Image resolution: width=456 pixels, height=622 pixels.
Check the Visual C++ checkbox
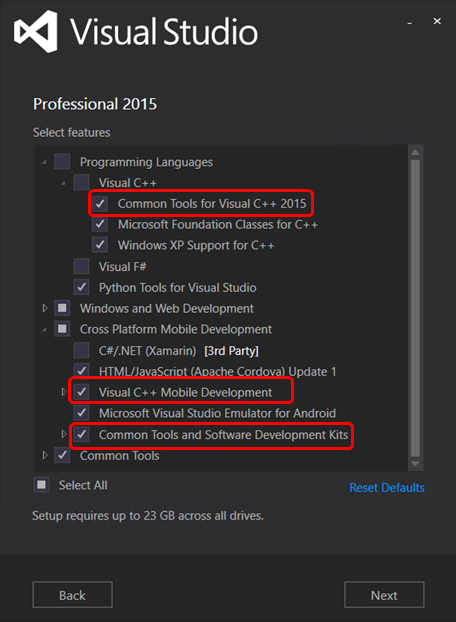pos(81,182)
